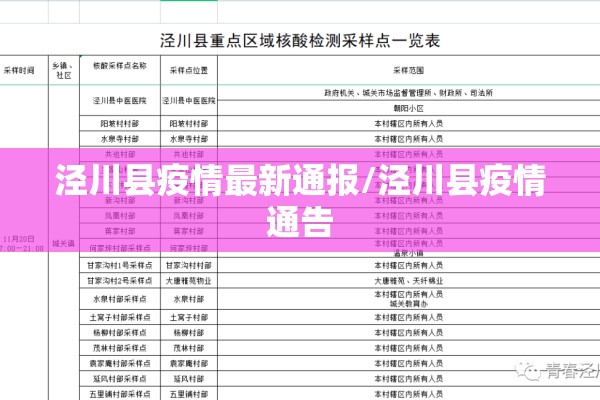This screenshot has height=400, width=600.
Task: Click the cell listing 政府机关、城关市场监督管理所、财政所、司法所
Action: [x=409, y=93]
